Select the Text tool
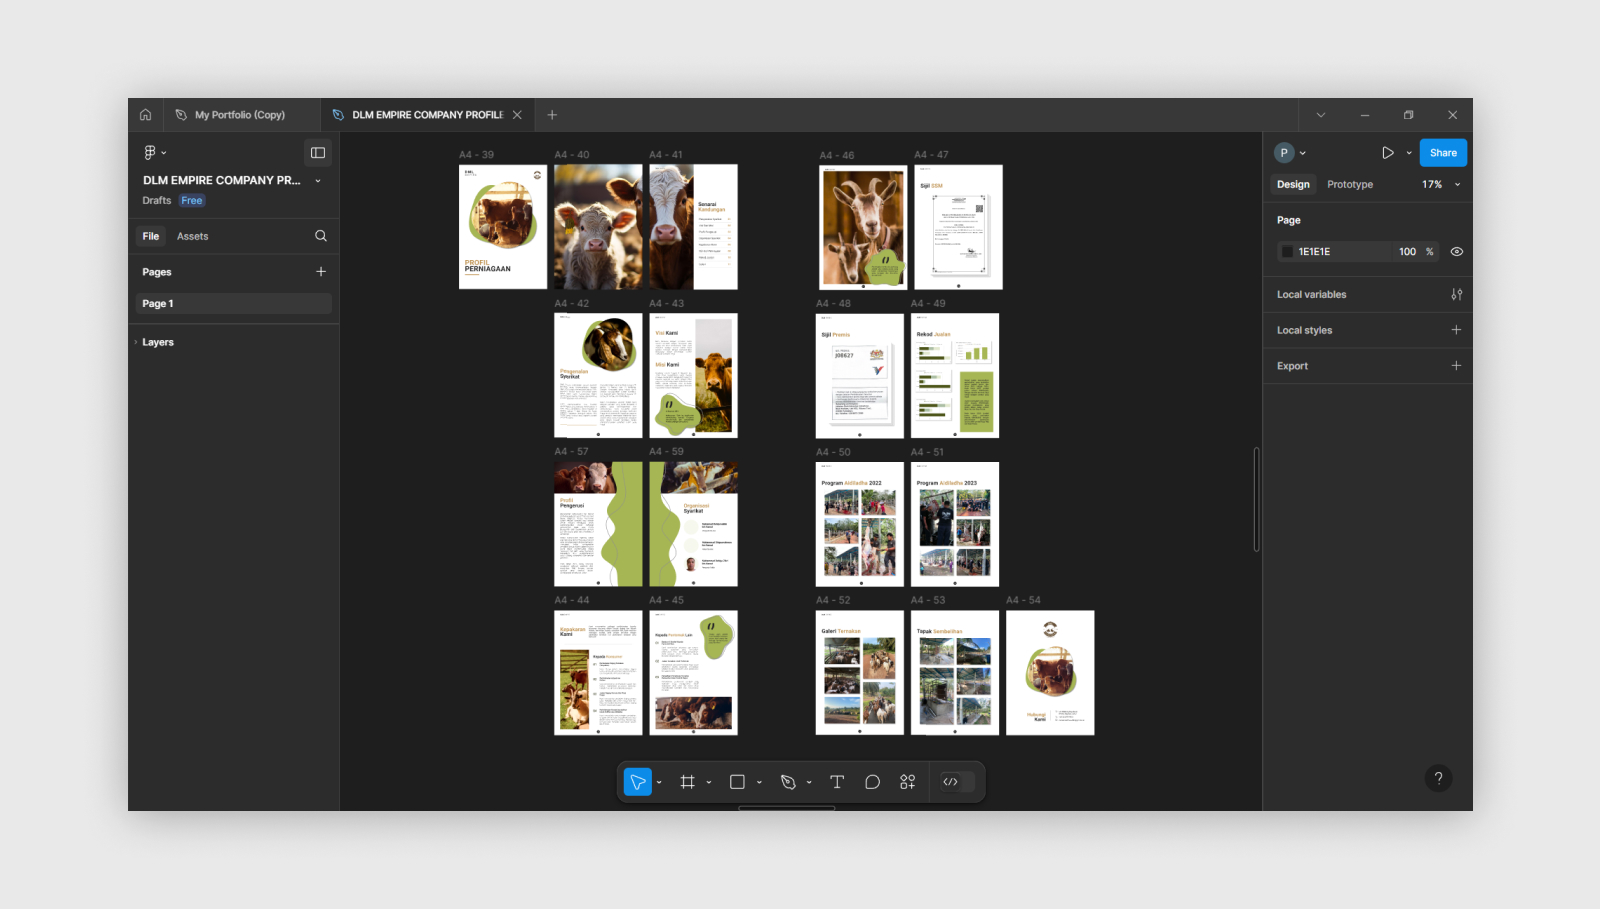Viewport: 1600px width, 909px height. tap(837, 782)
